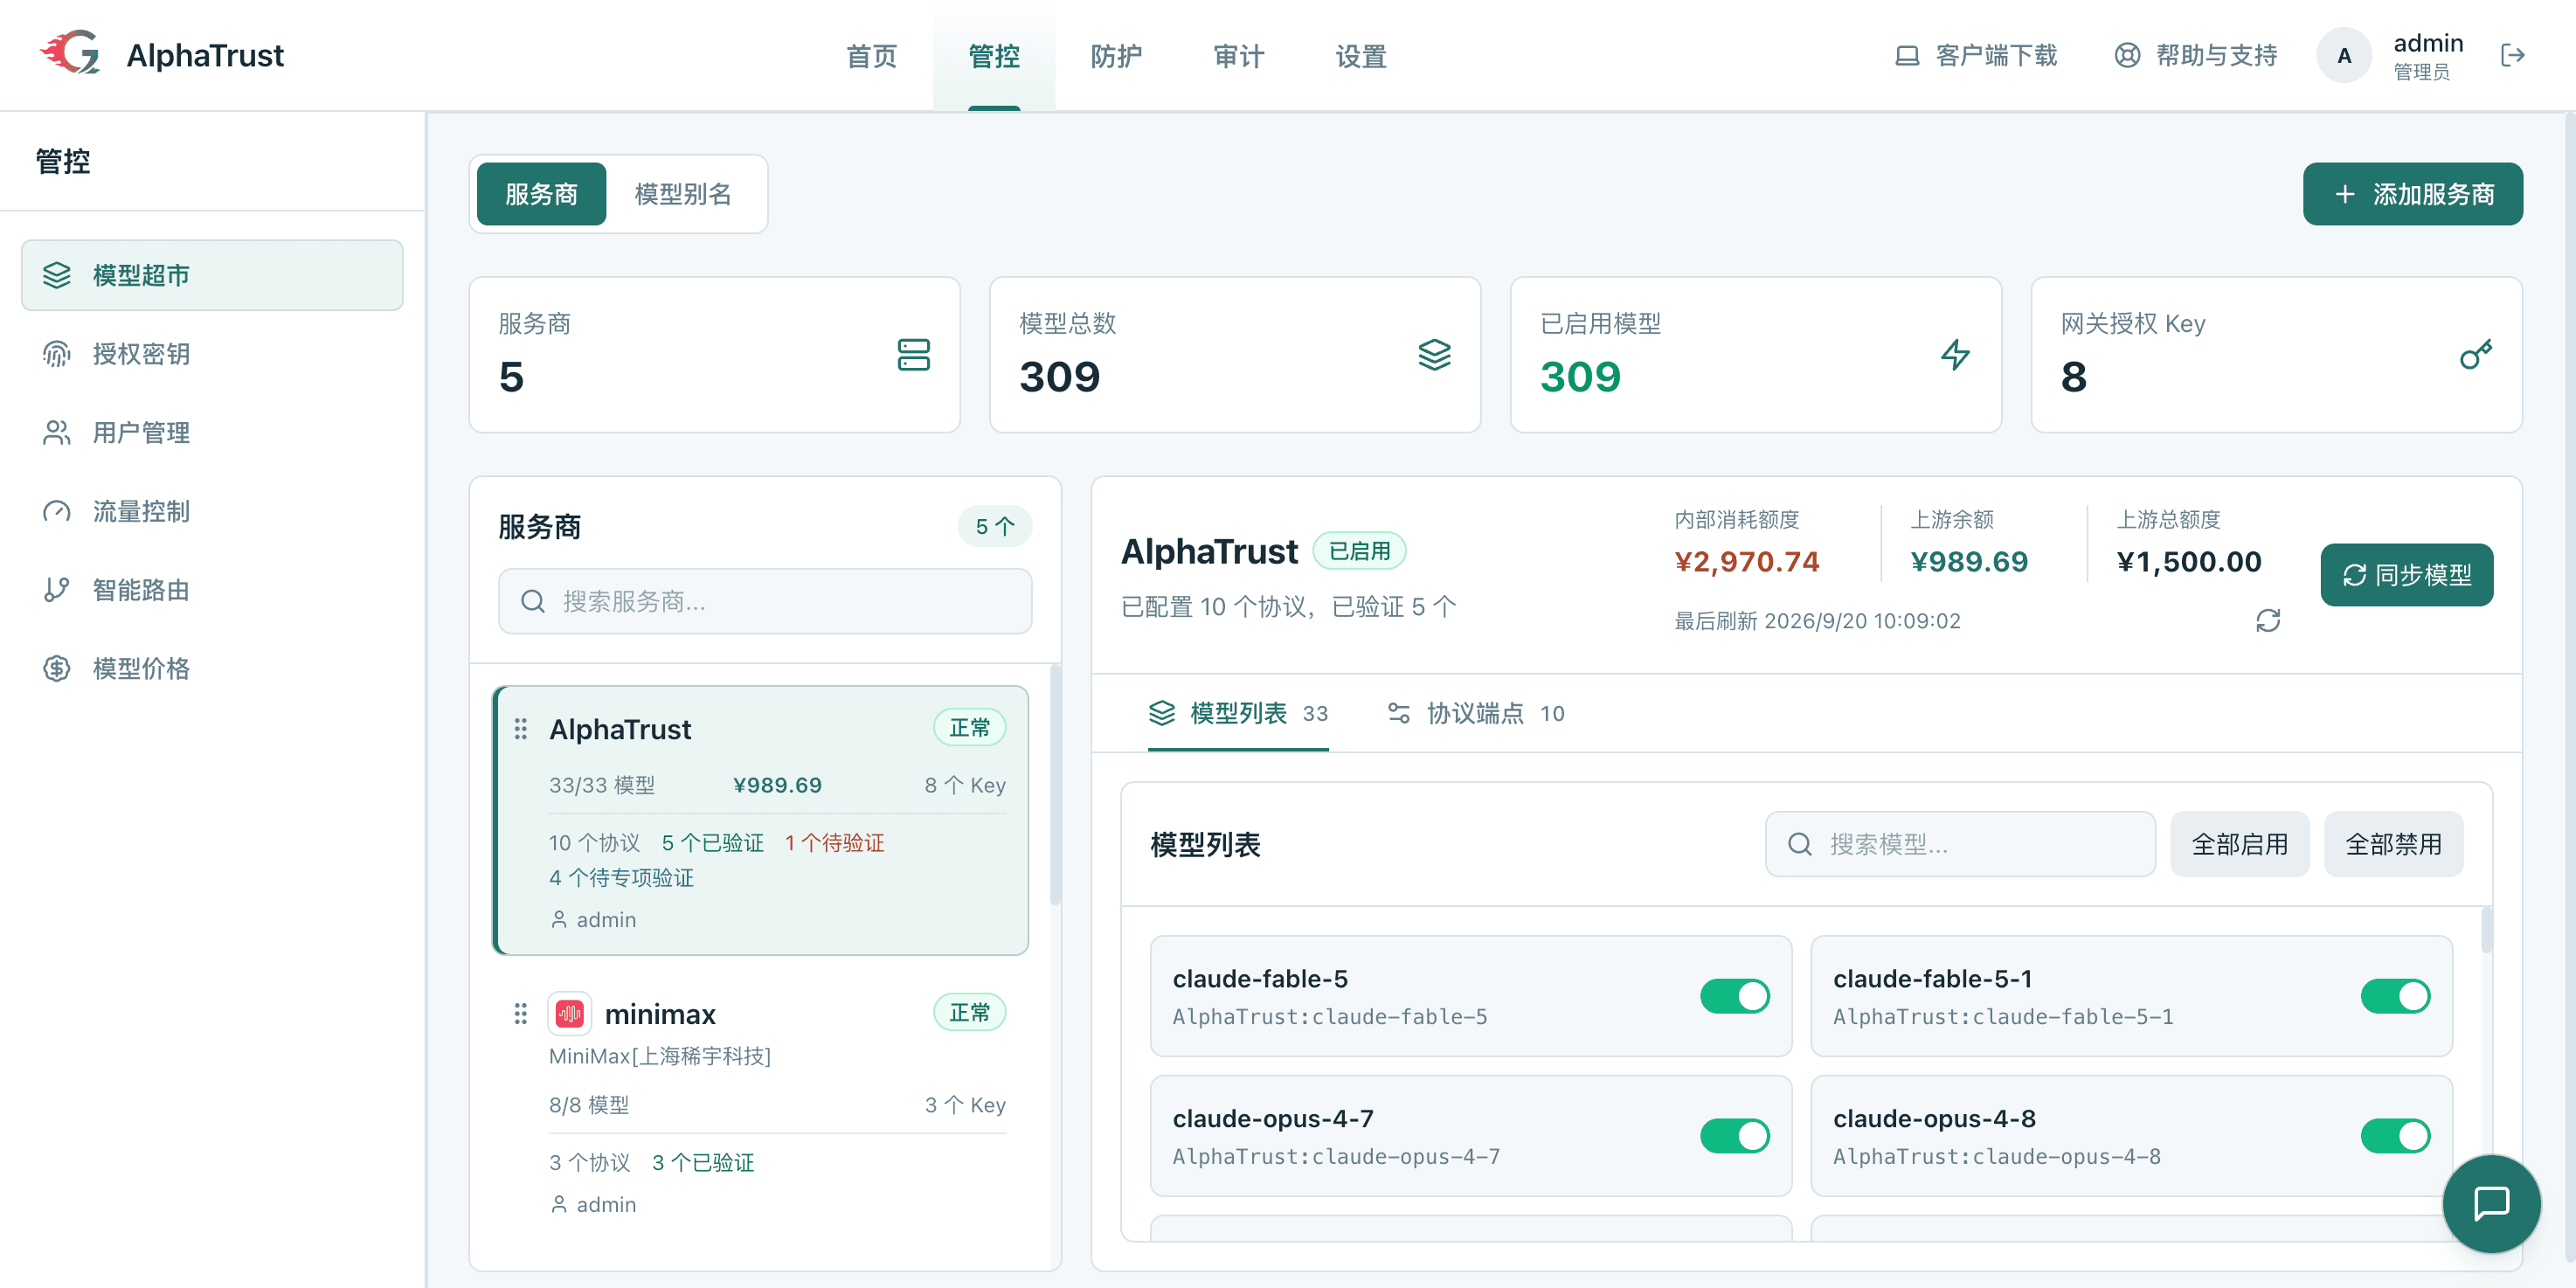This screenshot has height=1288, width=2576.
Task: Click the 同步模型 button
Action: coord(2406,575)
